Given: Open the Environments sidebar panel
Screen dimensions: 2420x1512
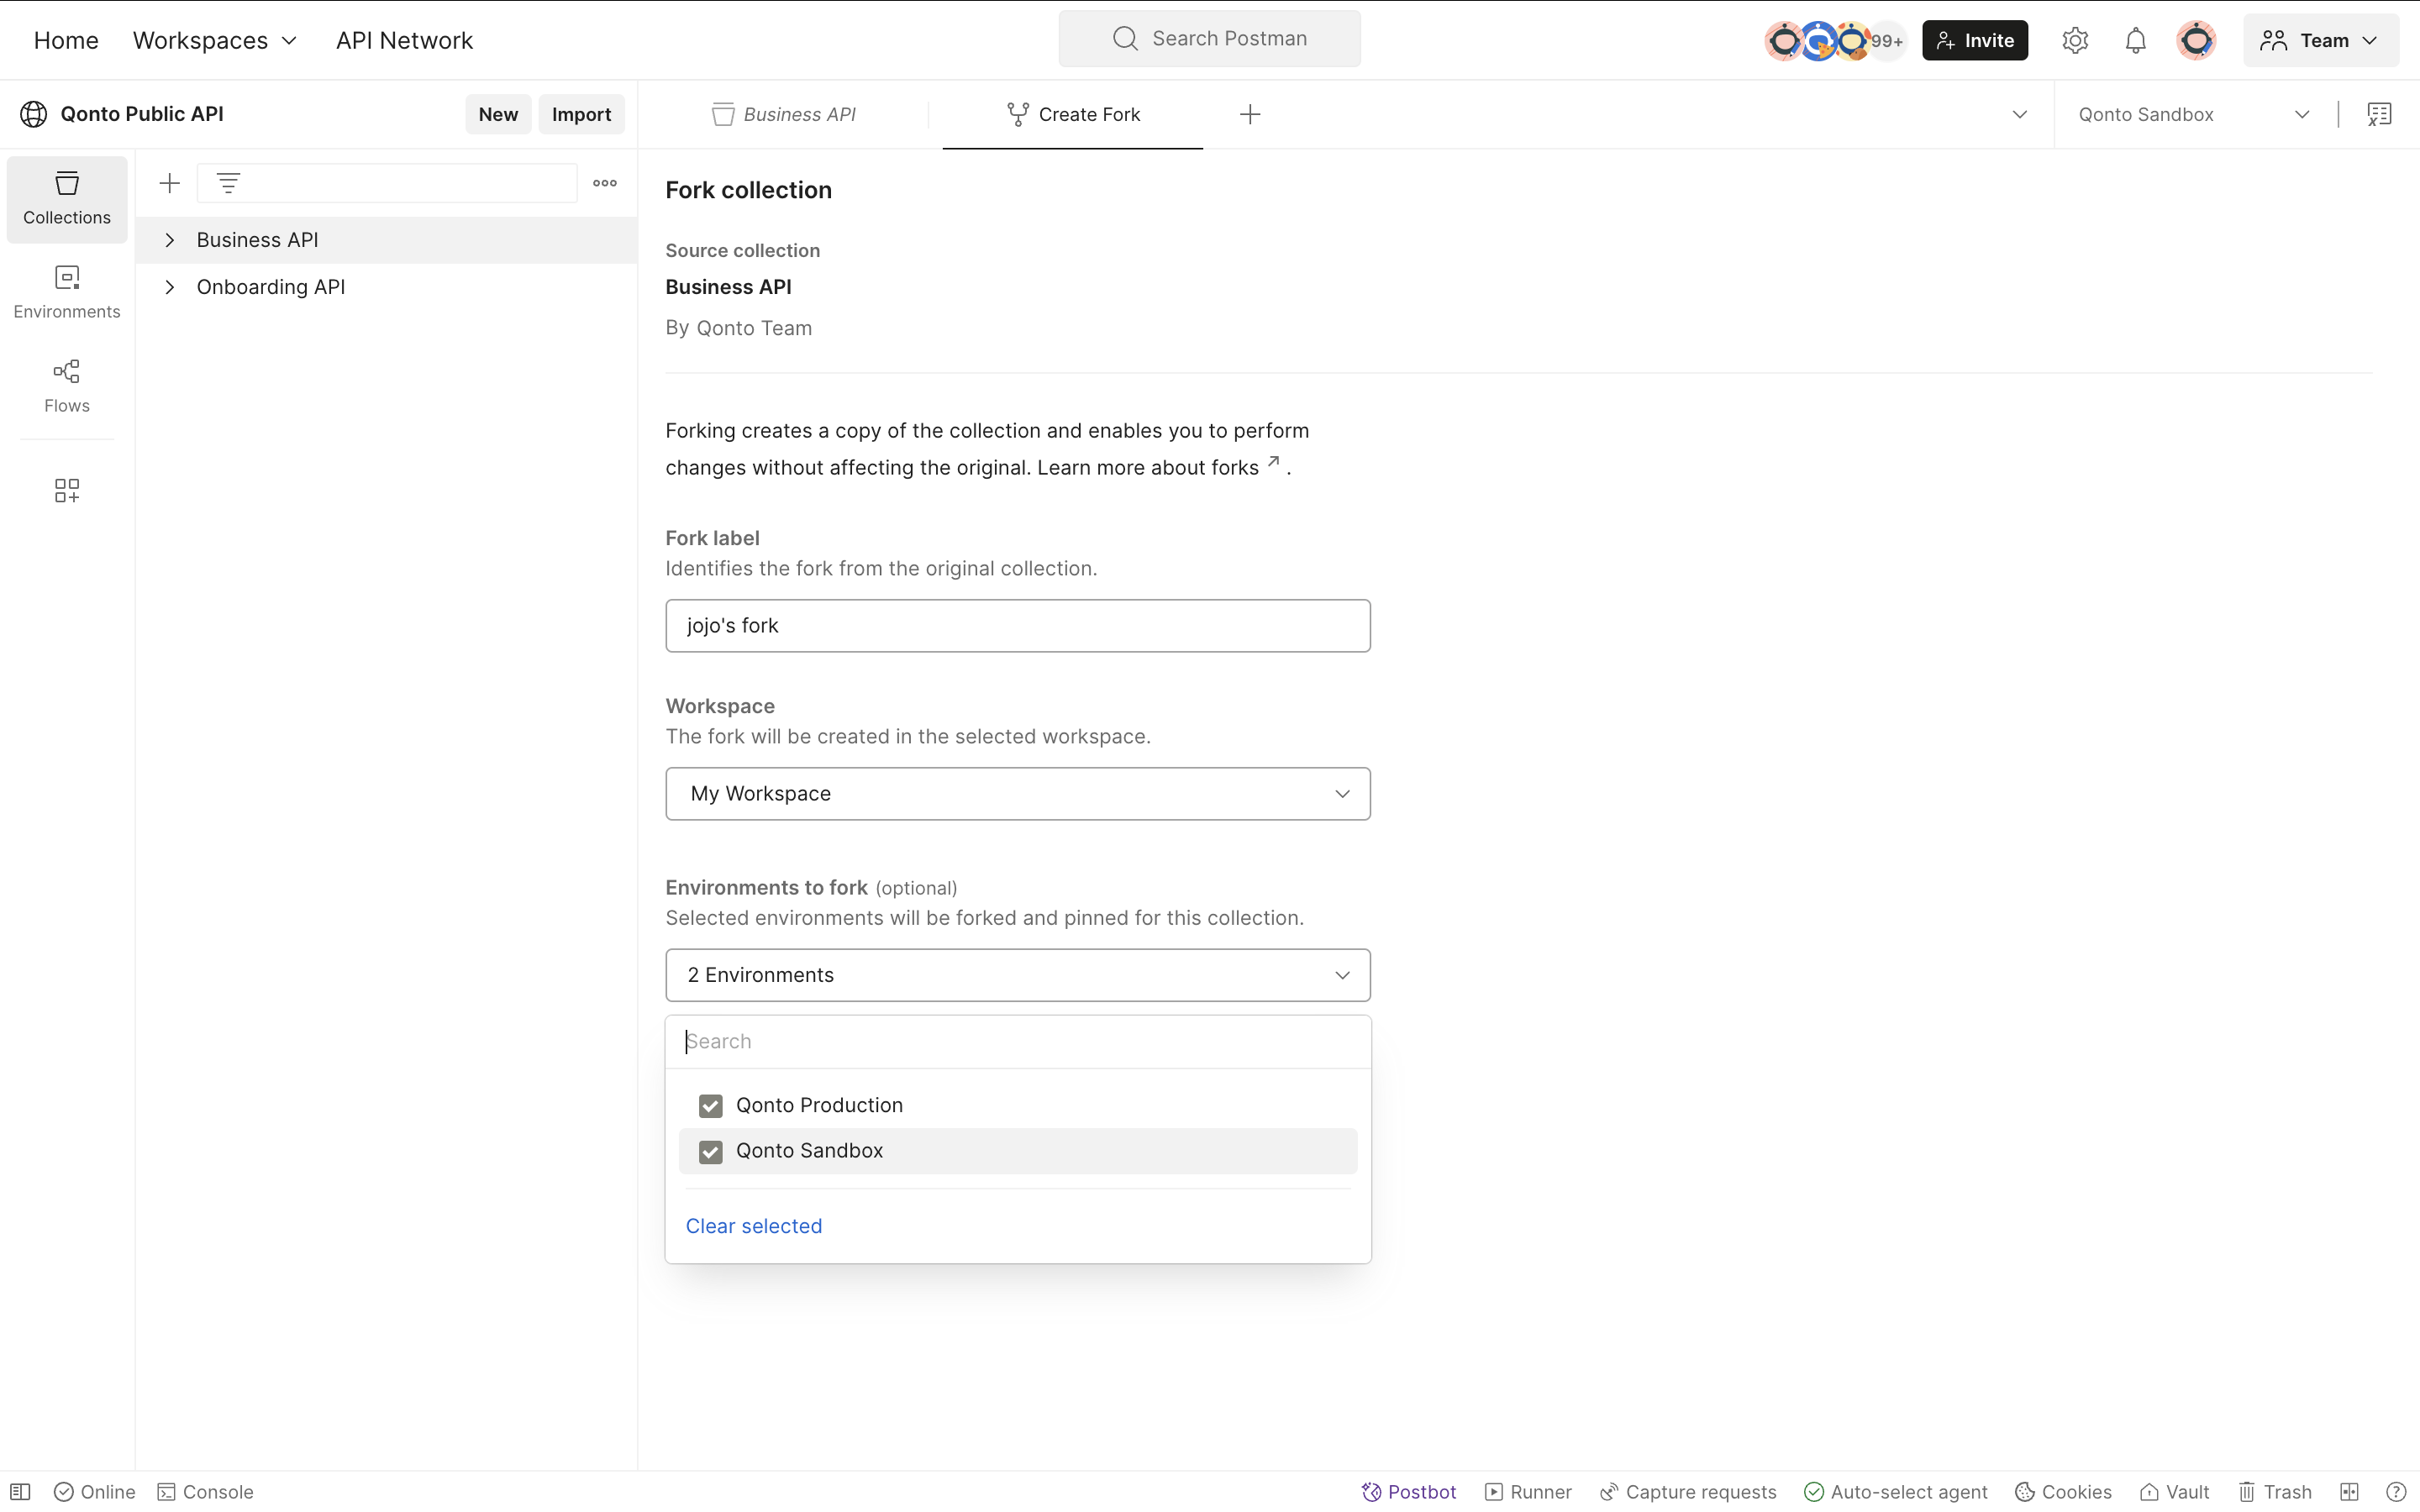Looking at the screenshot, I should coord(67,292).
